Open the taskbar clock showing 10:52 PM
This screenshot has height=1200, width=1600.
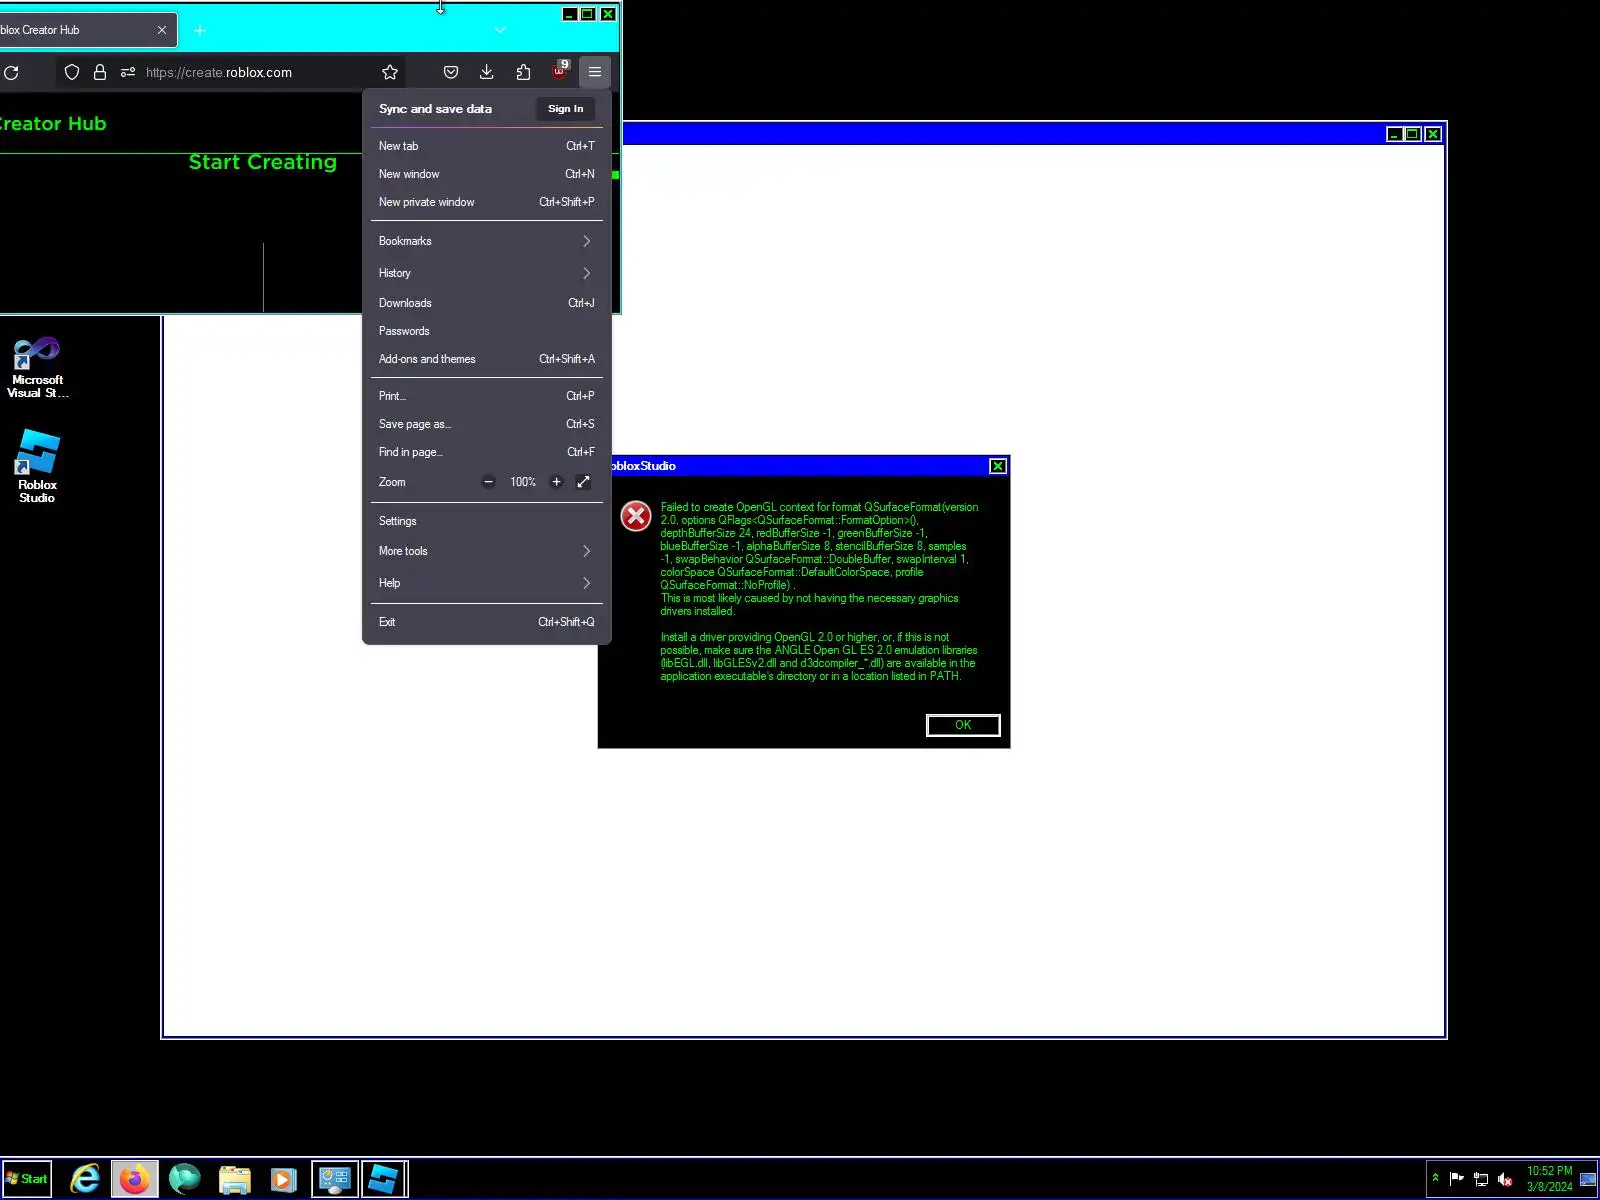tap(1549, 1179)
